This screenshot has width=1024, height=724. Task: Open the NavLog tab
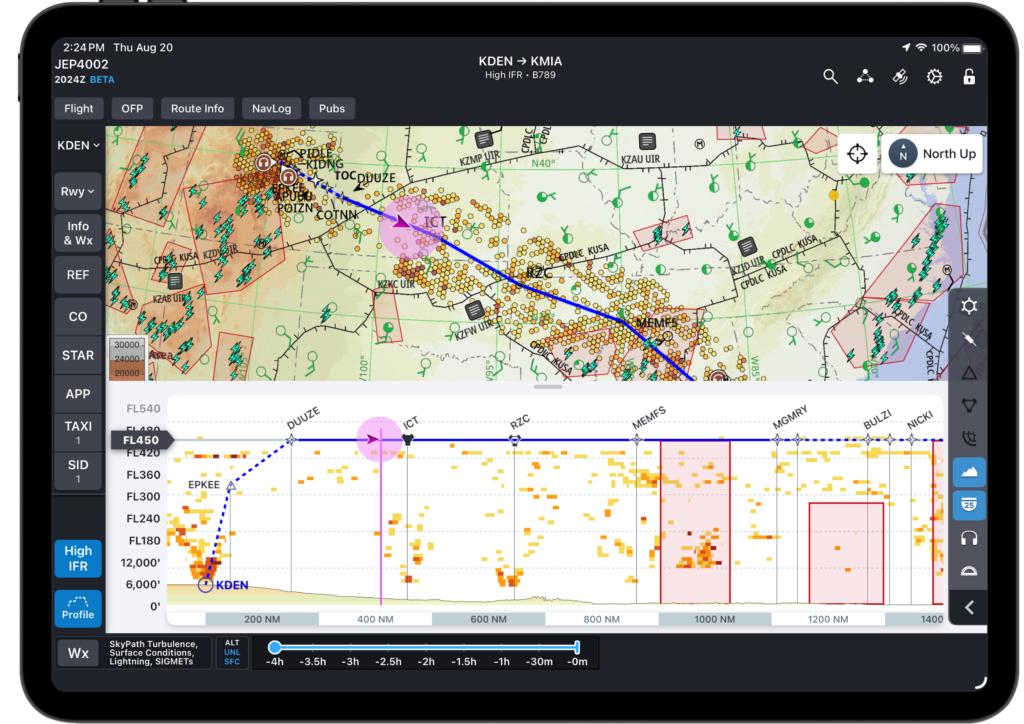(x=272, y=108)
